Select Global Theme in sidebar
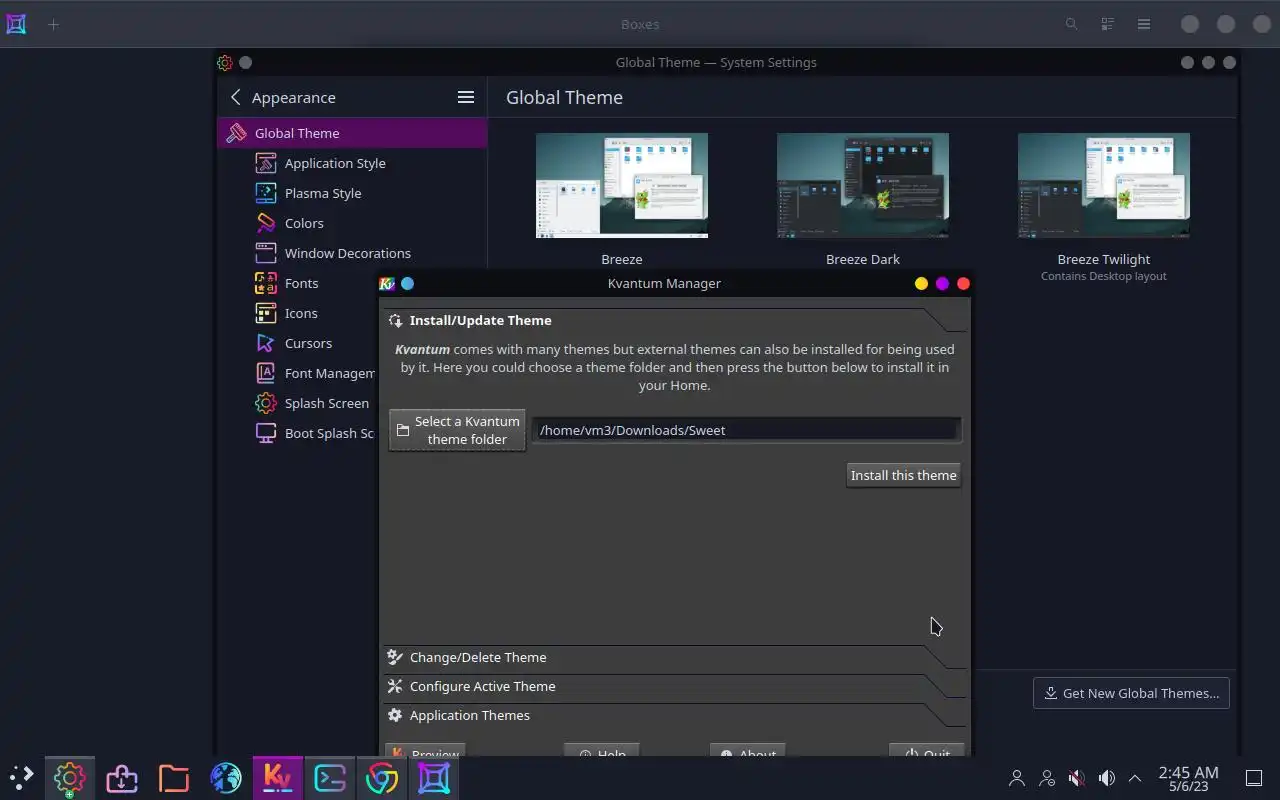 [x=351, y=133]
